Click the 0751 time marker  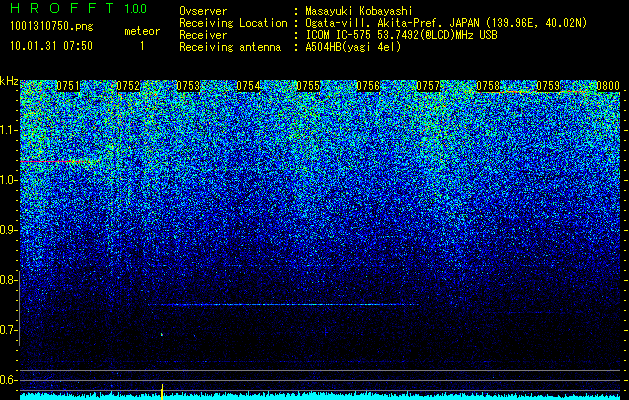pyautogui.click(x=68, y=86)
